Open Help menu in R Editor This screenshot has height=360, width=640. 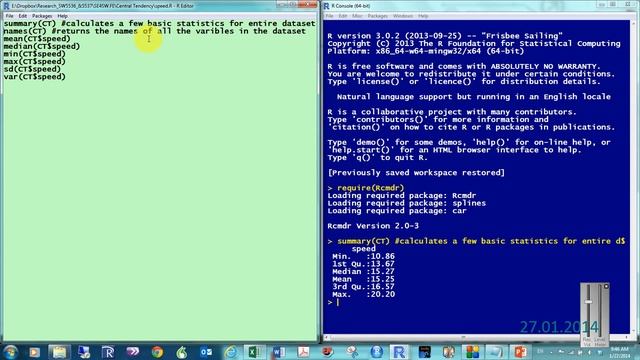pos(62,16)
